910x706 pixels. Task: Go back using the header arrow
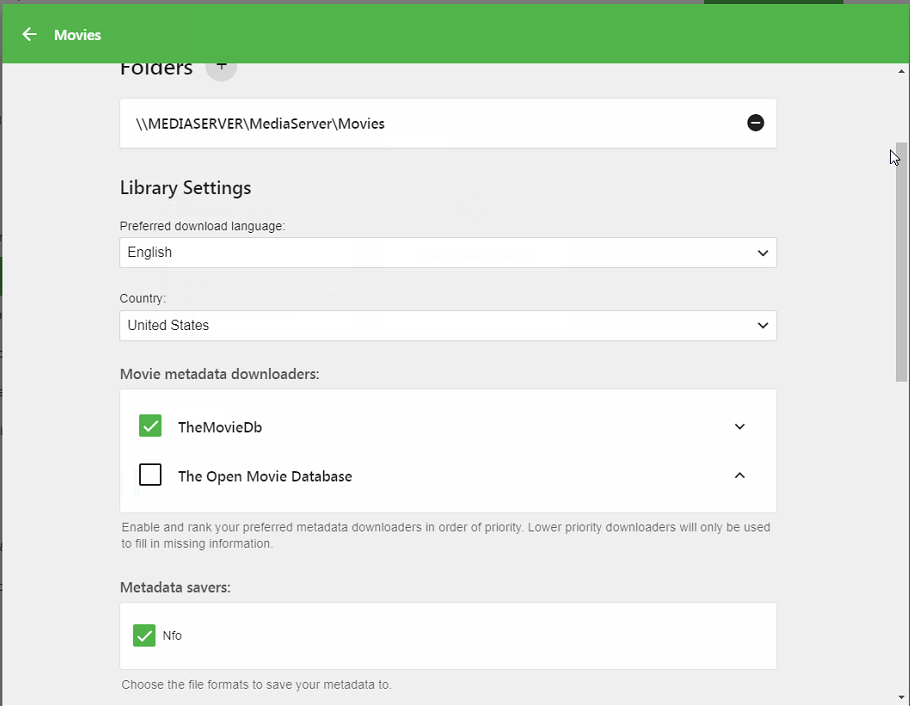(x=30, y=35)
